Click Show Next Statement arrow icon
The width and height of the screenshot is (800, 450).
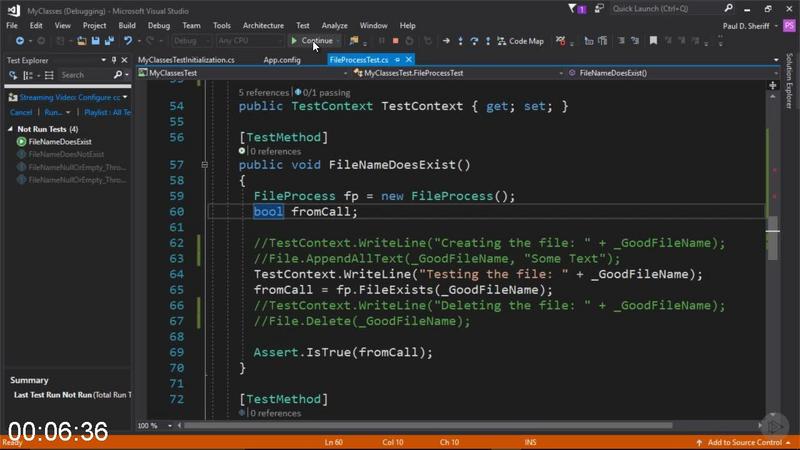446,41
